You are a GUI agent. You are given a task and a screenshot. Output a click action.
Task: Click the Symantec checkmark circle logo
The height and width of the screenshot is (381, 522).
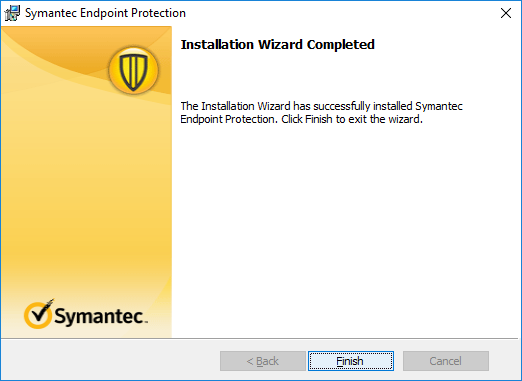pos(39,314)
